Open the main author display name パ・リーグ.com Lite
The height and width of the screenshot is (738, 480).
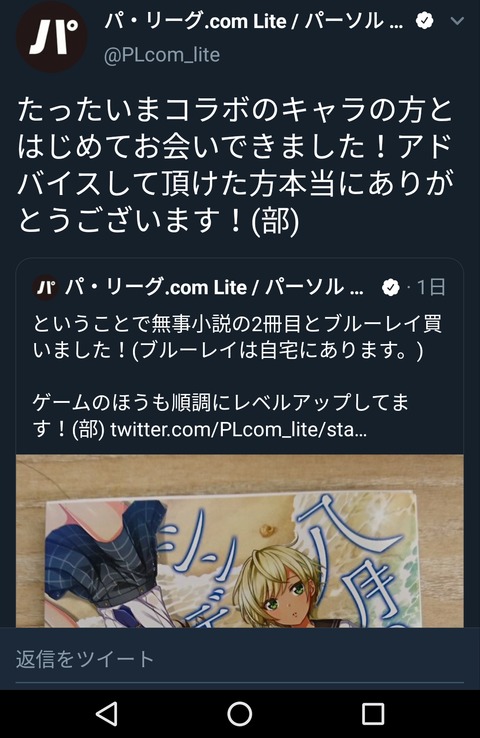click(x=254, y=21)
